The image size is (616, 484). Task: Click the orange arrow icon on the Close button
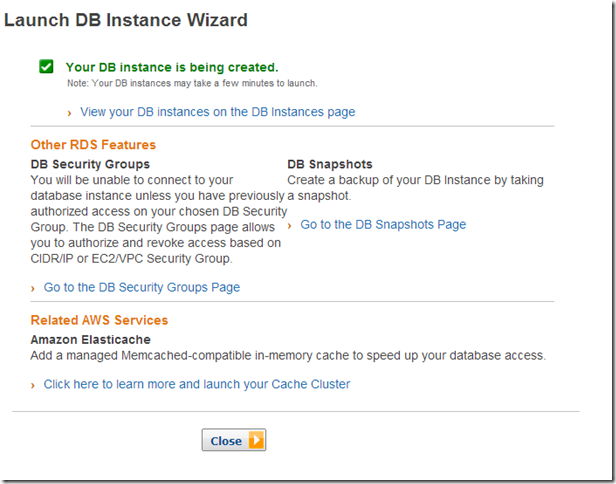pos(256,441)
